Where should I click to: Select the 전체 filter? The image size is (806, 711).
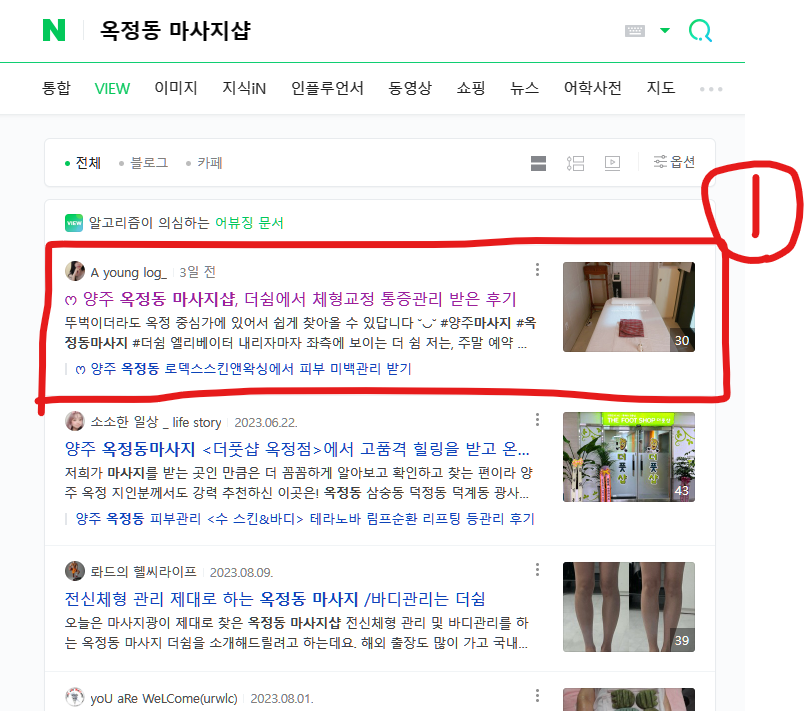(83, 163)
